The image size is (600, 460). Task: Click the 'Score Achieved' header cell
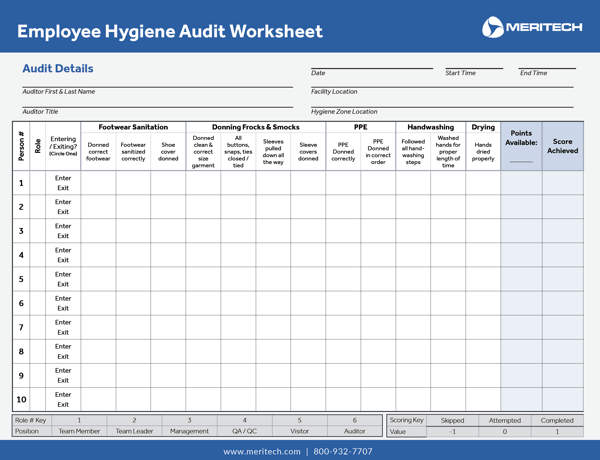(562, 146)
